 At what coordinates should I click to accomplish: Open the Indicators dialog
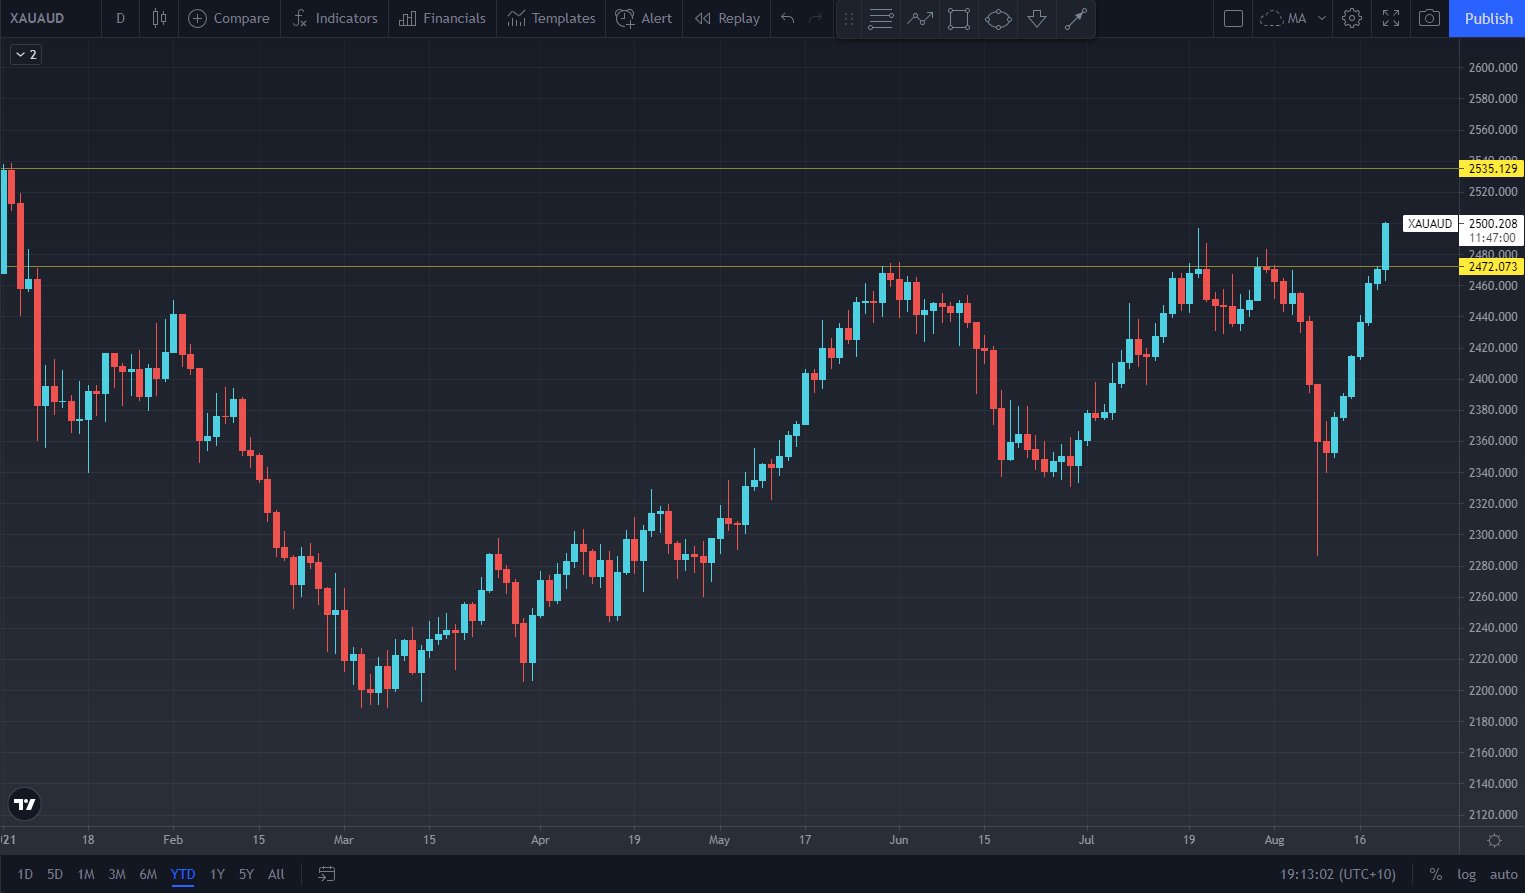tap(335, 18)
